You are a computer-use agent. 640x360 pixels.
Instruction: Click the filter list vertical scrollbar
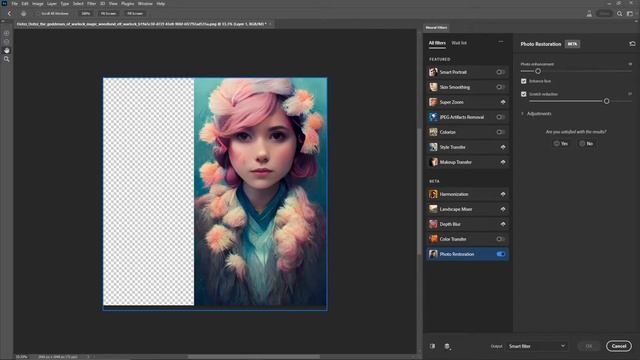[x=420, y=191]
